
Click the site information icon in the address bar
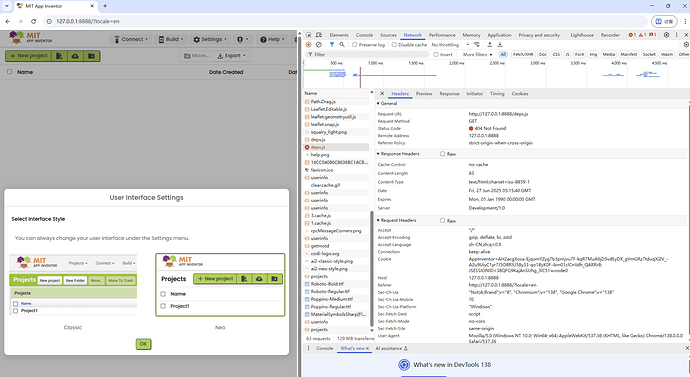pos(49,21)
